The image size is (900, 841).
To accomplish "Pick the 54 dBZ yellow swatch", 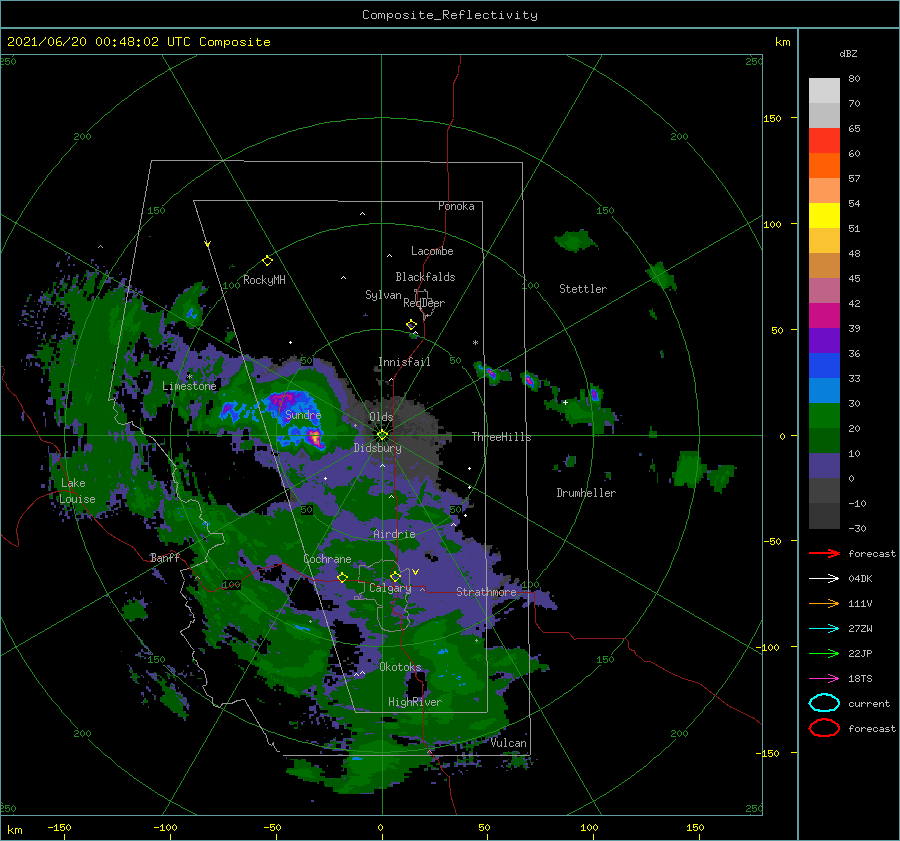I will (824, 215).
